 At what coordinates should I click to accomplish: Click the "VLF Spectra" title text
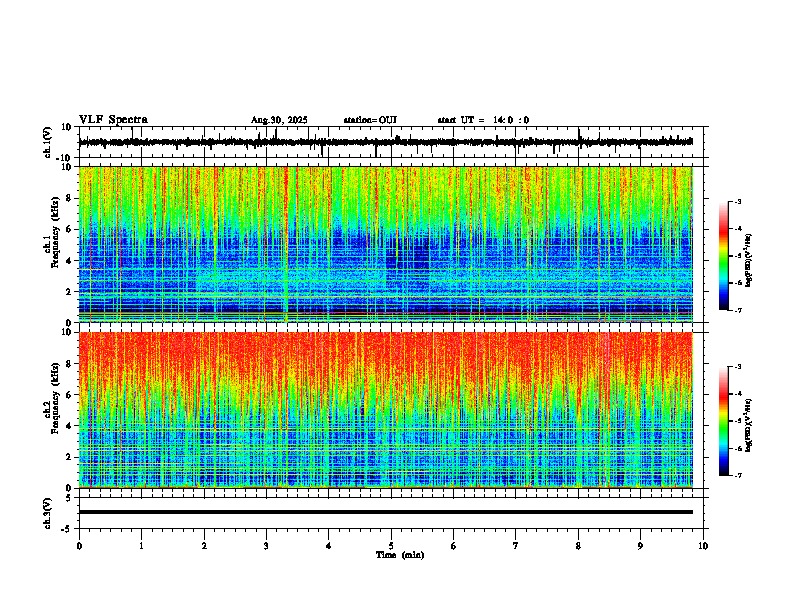pyautogui.click(x=113, y=120)
